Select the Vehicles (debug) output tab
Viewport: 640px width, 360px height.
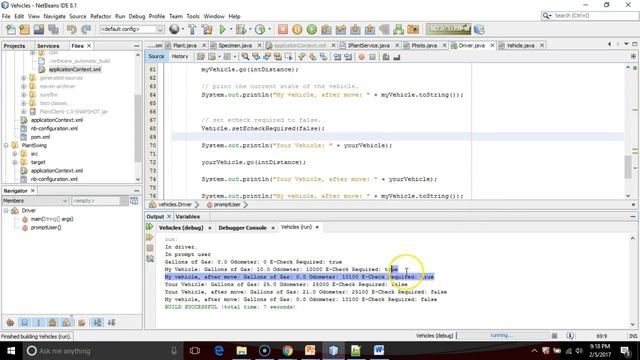[x=181, y=228]
